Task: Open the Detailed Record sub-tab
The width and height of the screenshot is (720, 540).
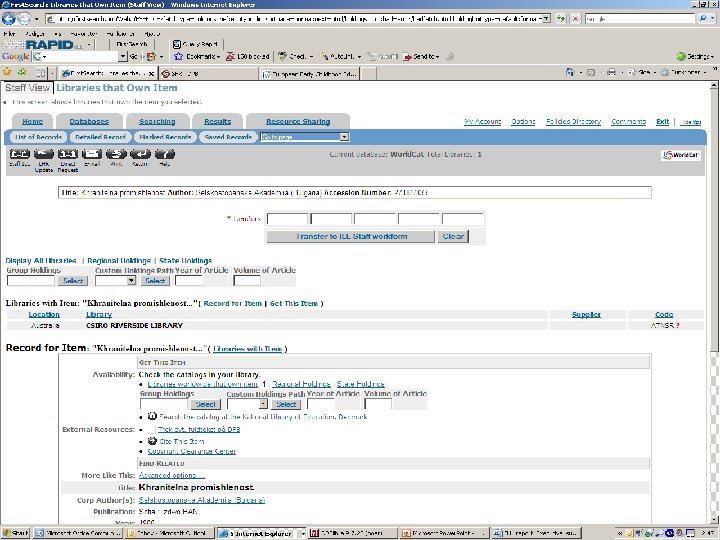Action: click(x=100, y=137)
